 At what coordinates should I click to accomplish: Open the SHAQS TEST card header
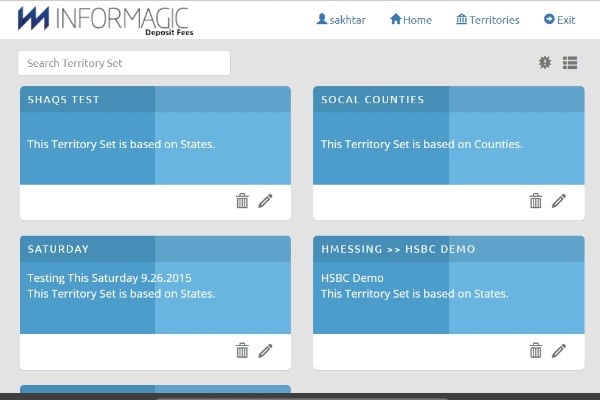pyautogui.click(x=155, y=100)
